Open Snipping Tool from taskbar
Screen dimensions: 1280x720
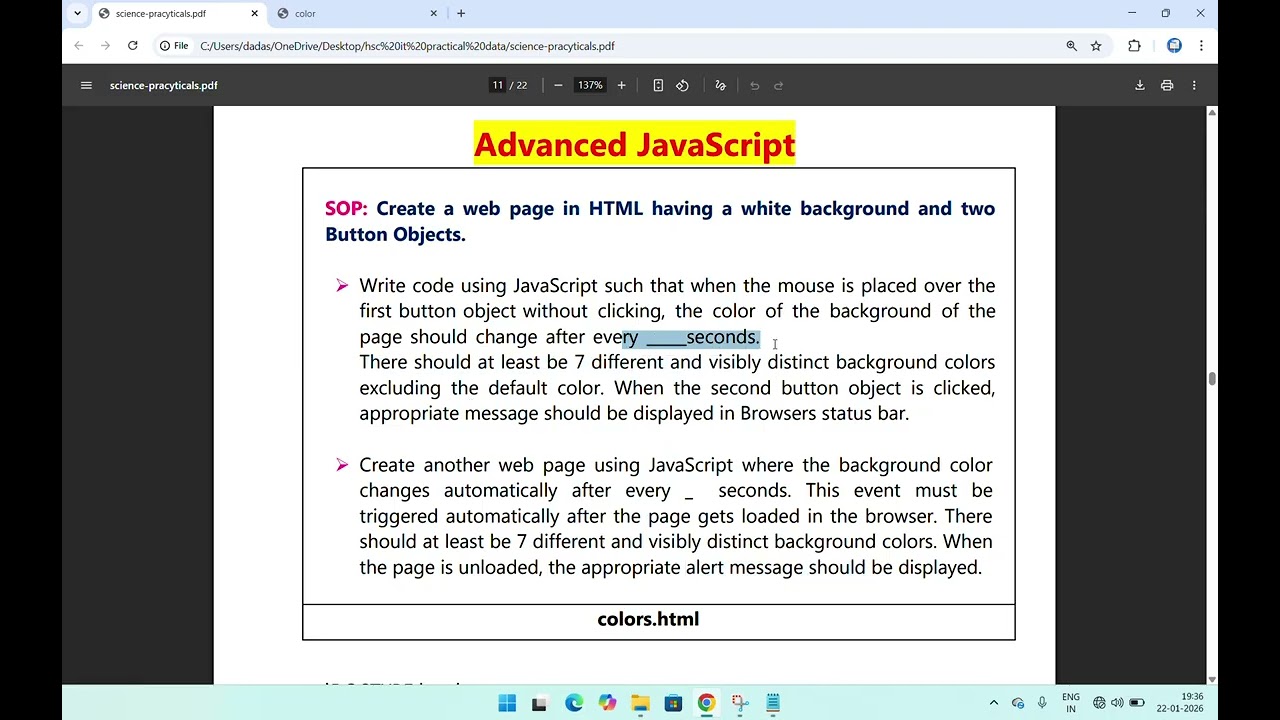[740, 703]
